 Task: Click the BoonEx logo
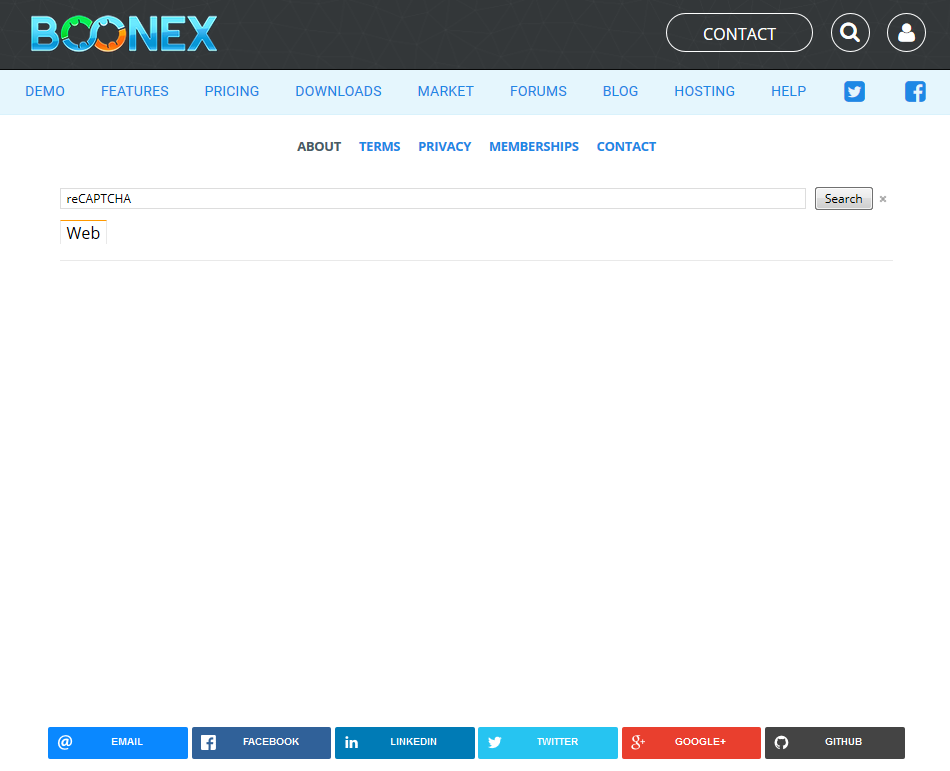click(123, 33)
